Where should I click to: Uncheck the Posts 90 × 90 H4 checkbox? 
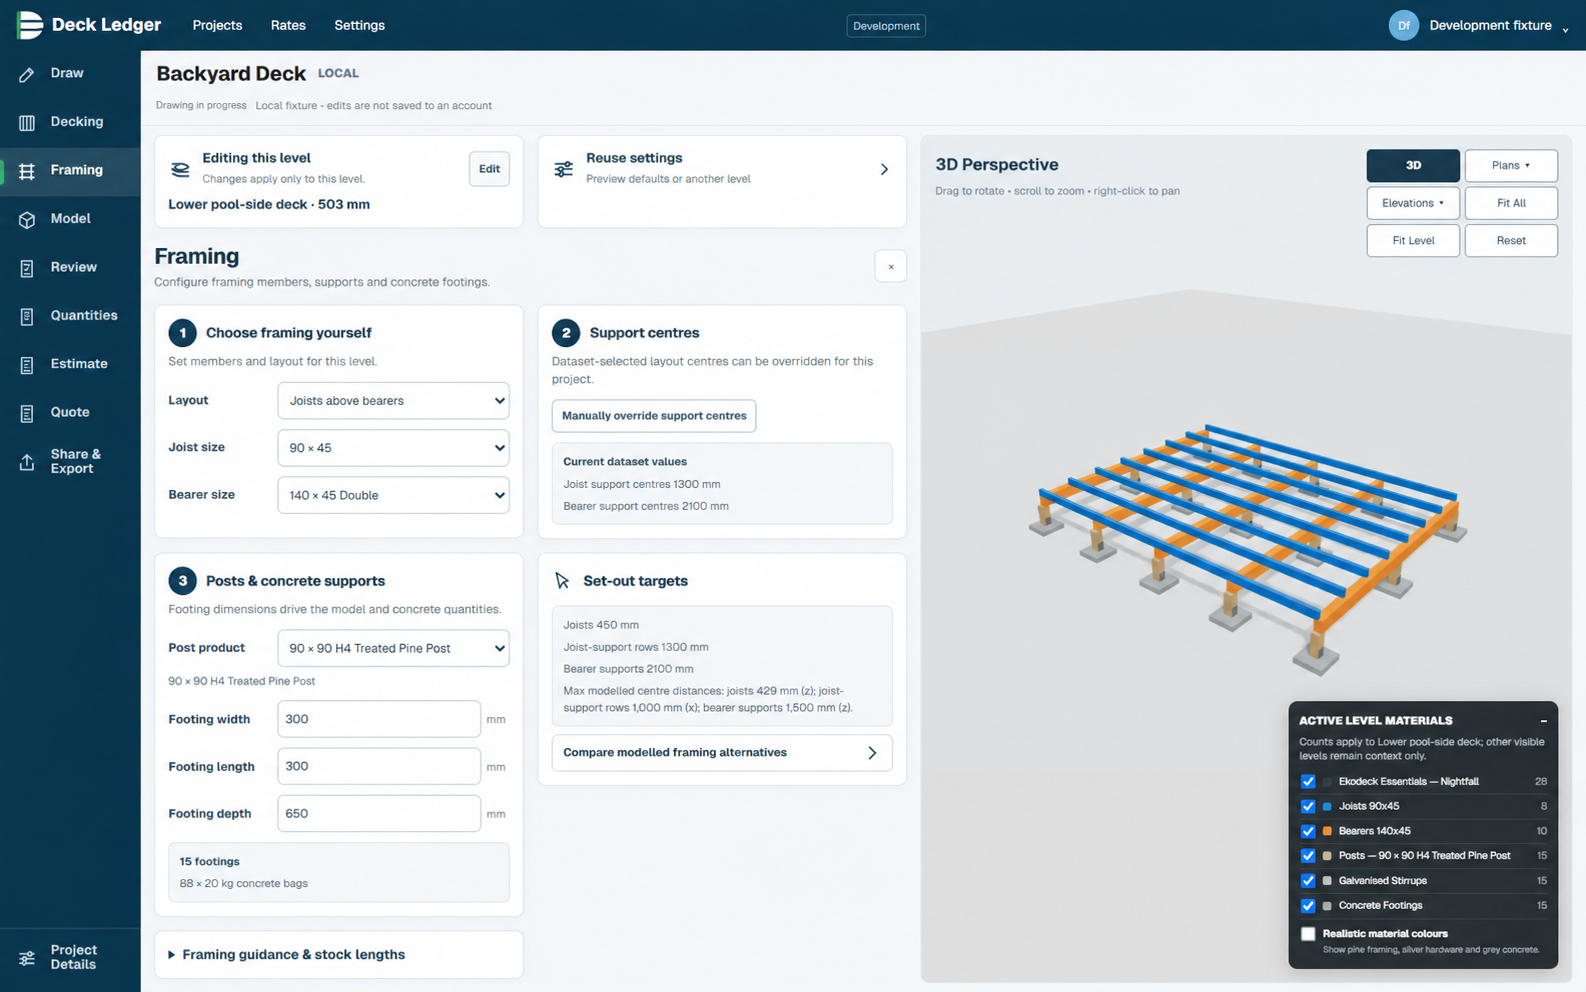(x=1308, y=856)
